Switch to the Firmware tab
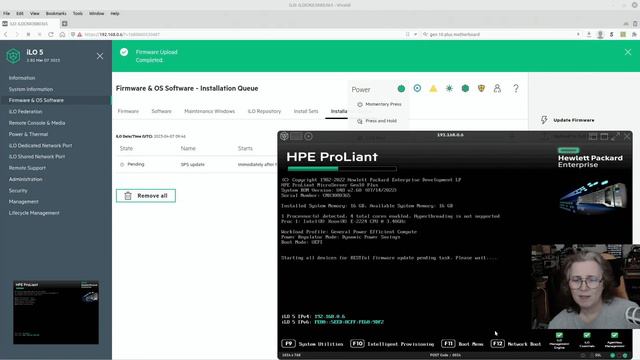 128,111
